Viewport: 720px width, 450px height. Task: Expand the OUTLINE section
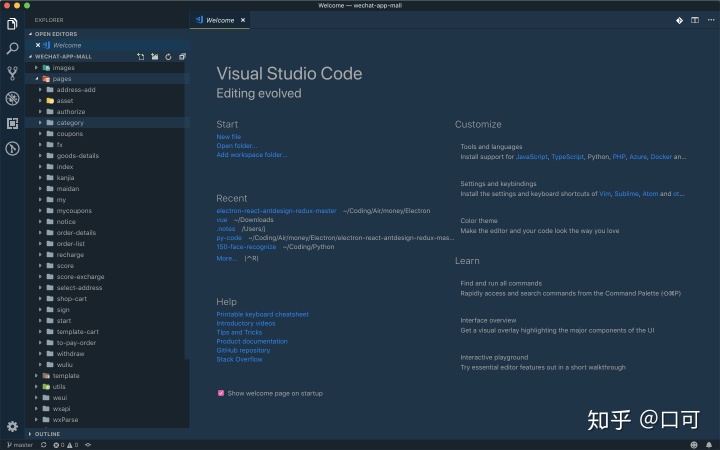coord(47,434)
